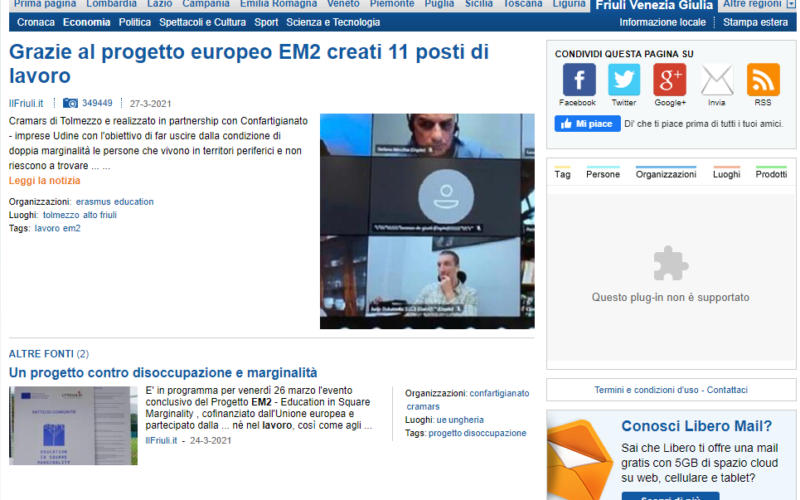
Task: Select the Toscana region tab
Action: click(x=522, y=4)
